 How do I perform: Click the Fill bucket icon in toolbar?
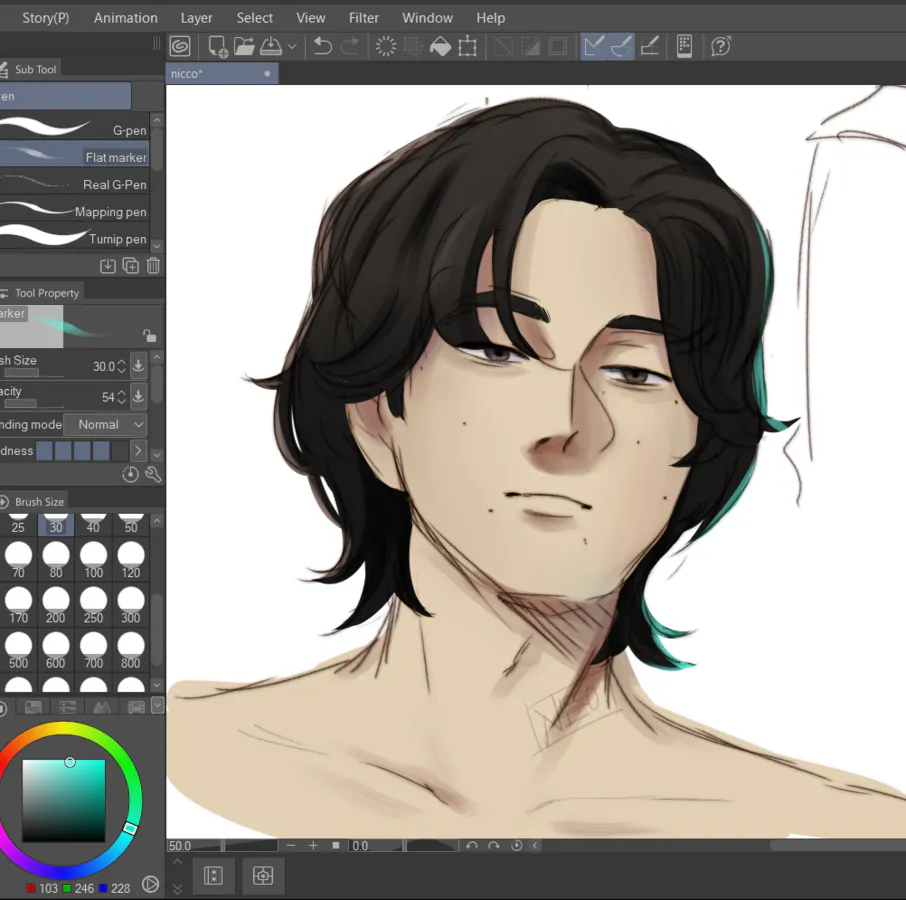(x=440, y=46)
